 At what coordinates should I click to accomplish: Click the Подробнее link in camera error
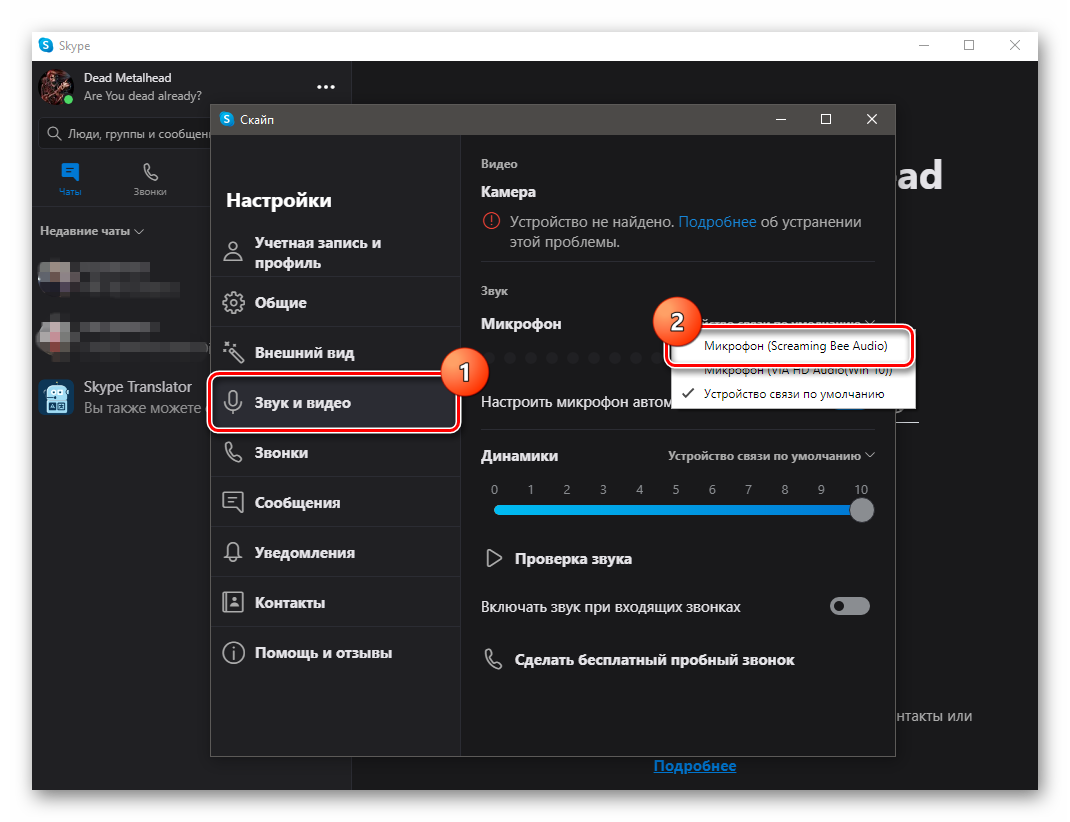click(717, 222)
